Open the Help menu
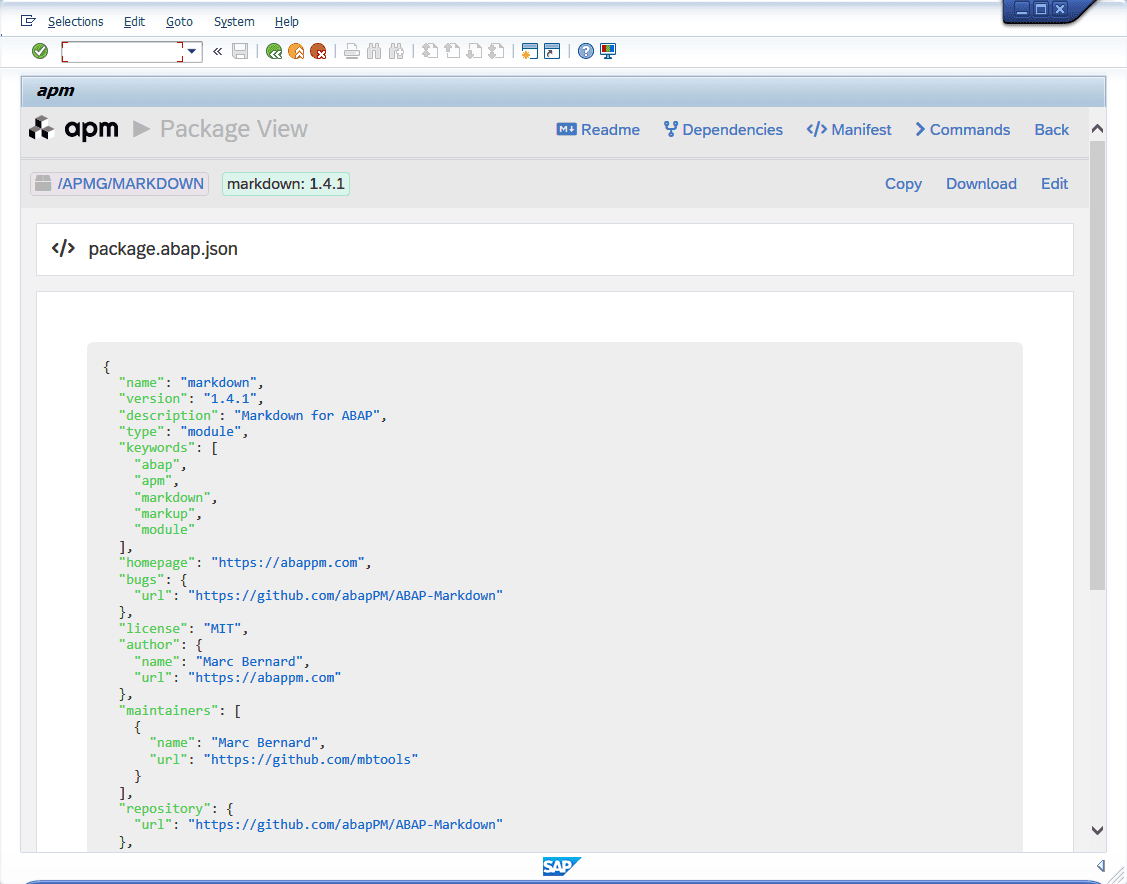1127x884 pixels. [x=287, y=22]
